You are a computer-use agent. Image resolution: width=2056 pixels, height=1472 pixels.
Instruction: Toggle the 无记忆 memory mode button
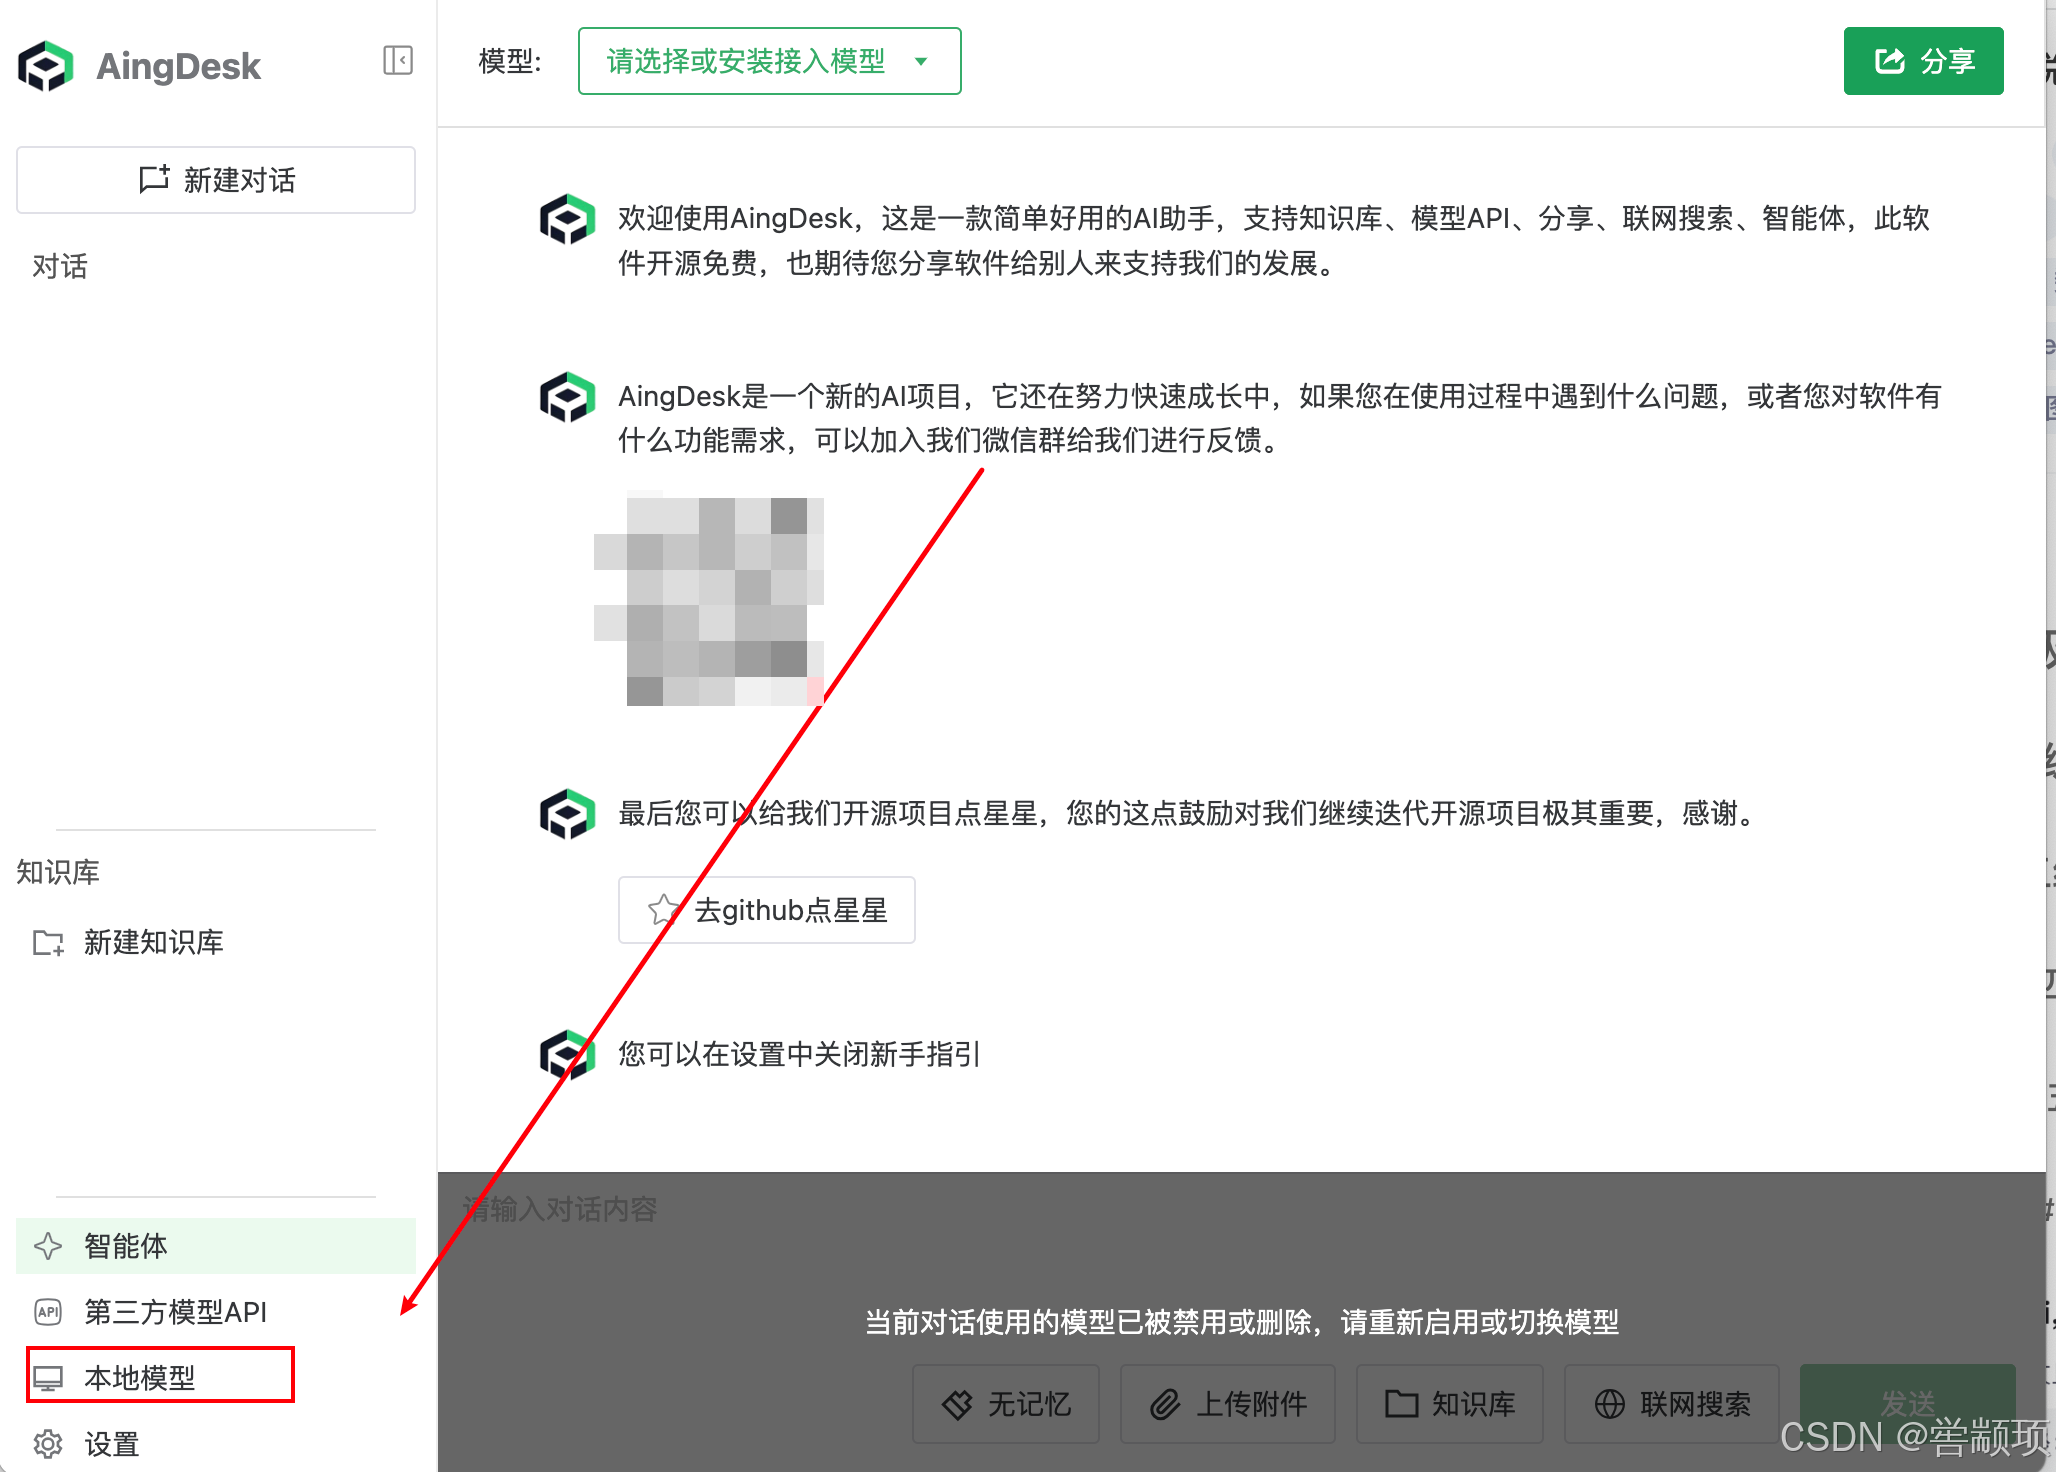[1006, 1404]
